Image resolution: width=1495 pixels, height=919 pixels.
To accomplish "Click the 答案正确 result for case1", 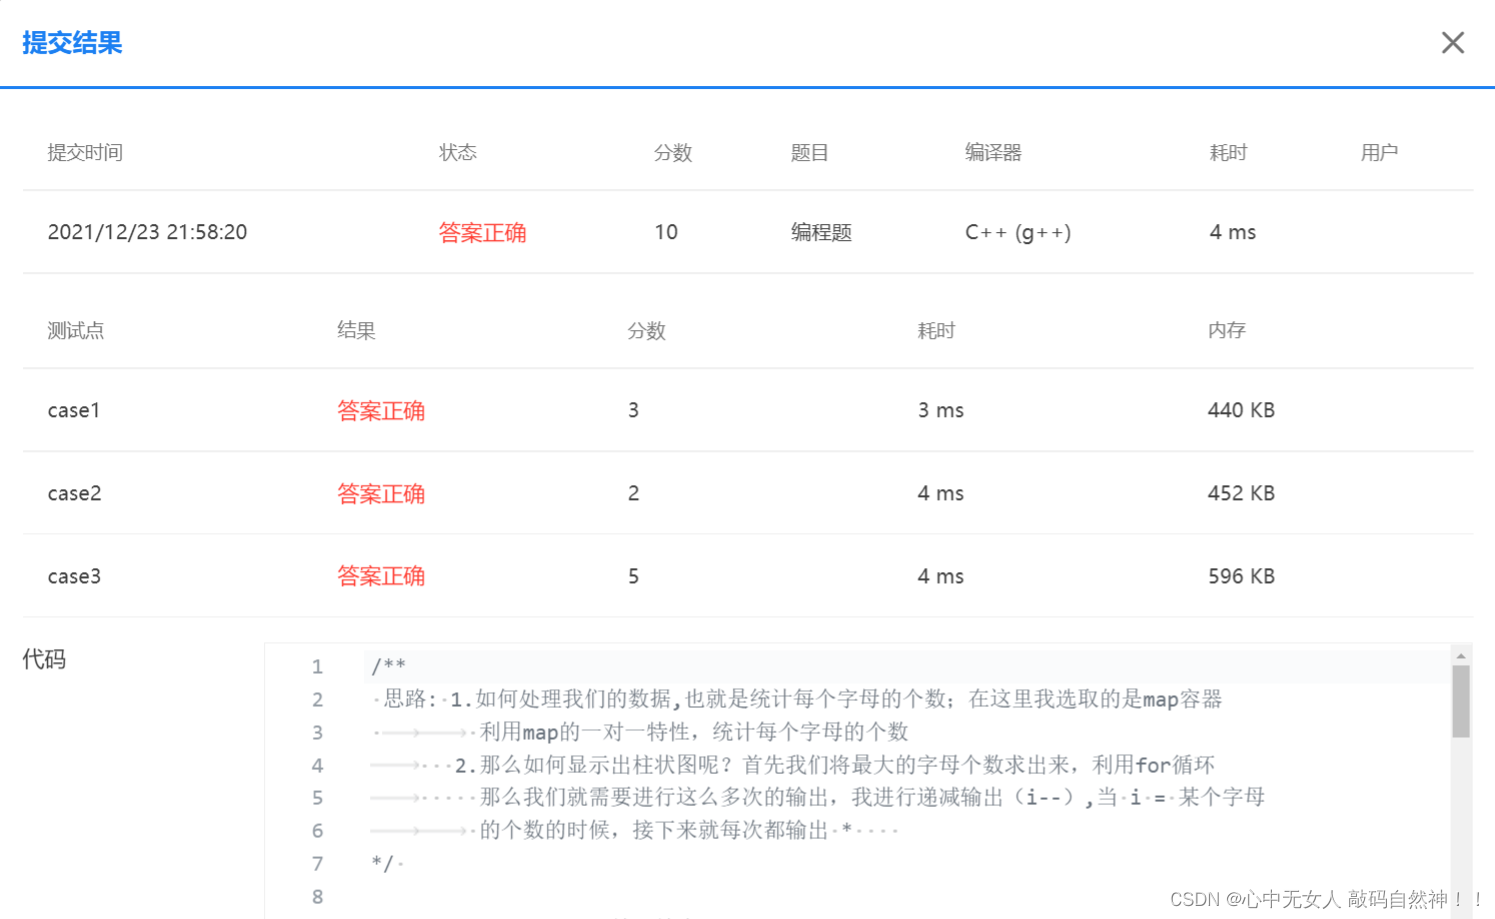I will [x=381, y=410].
